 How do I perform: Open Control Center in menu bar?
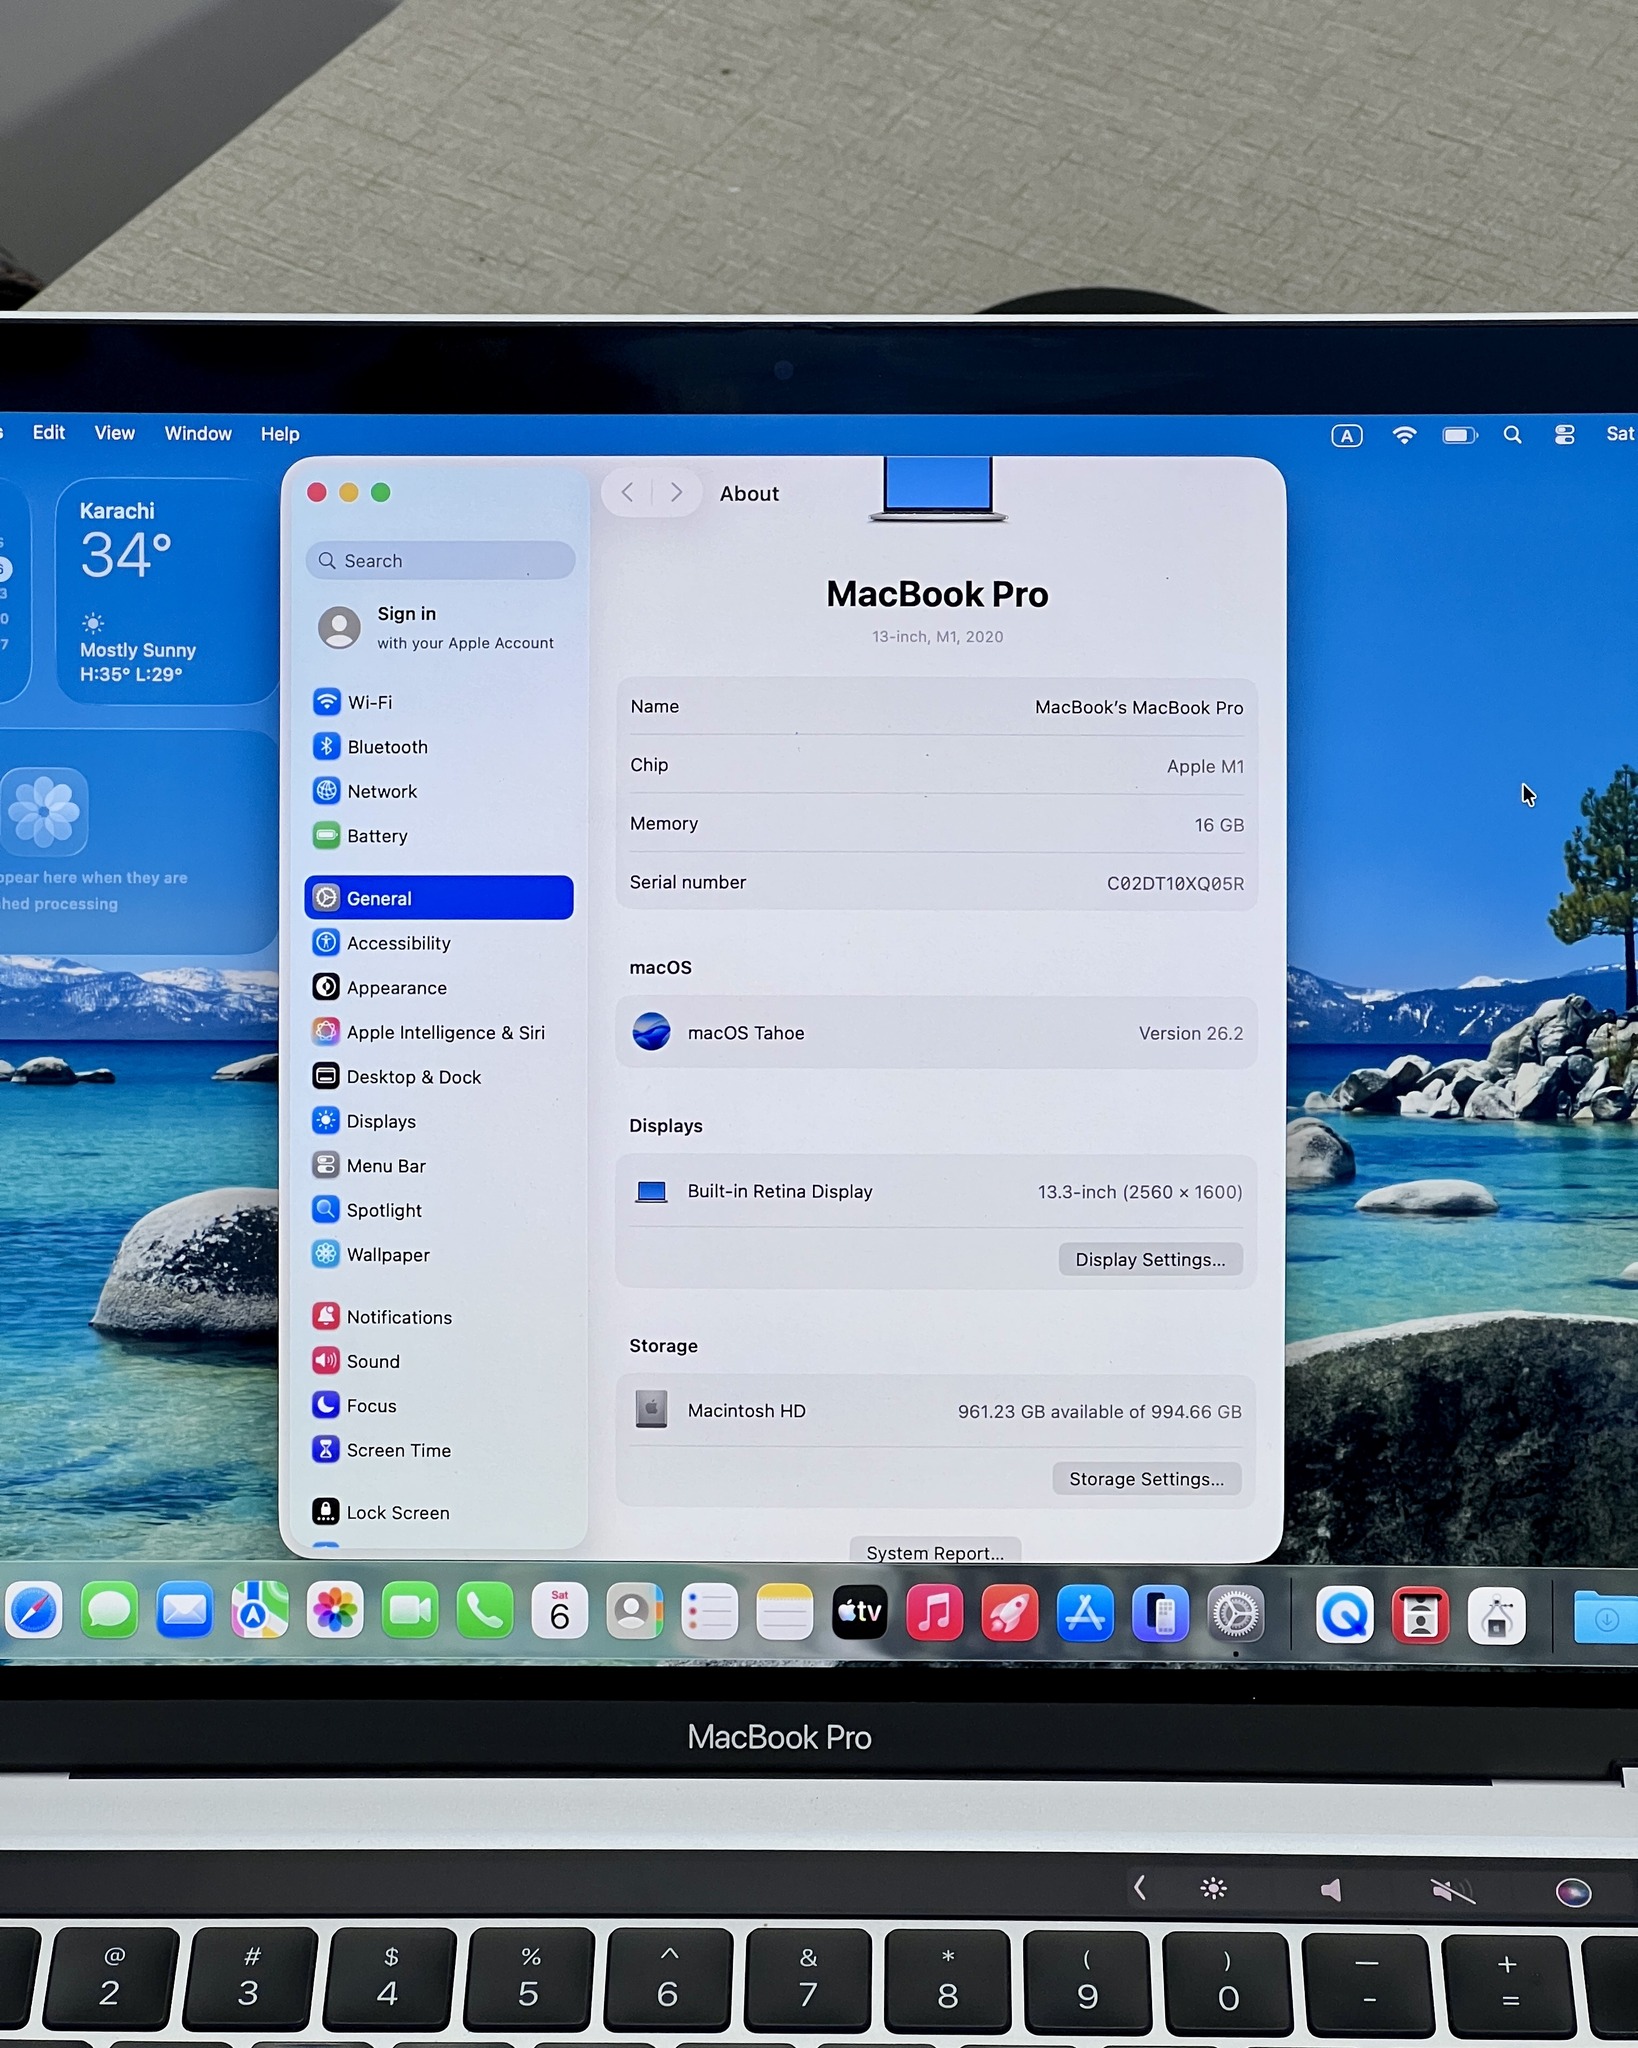[1565, 435]
